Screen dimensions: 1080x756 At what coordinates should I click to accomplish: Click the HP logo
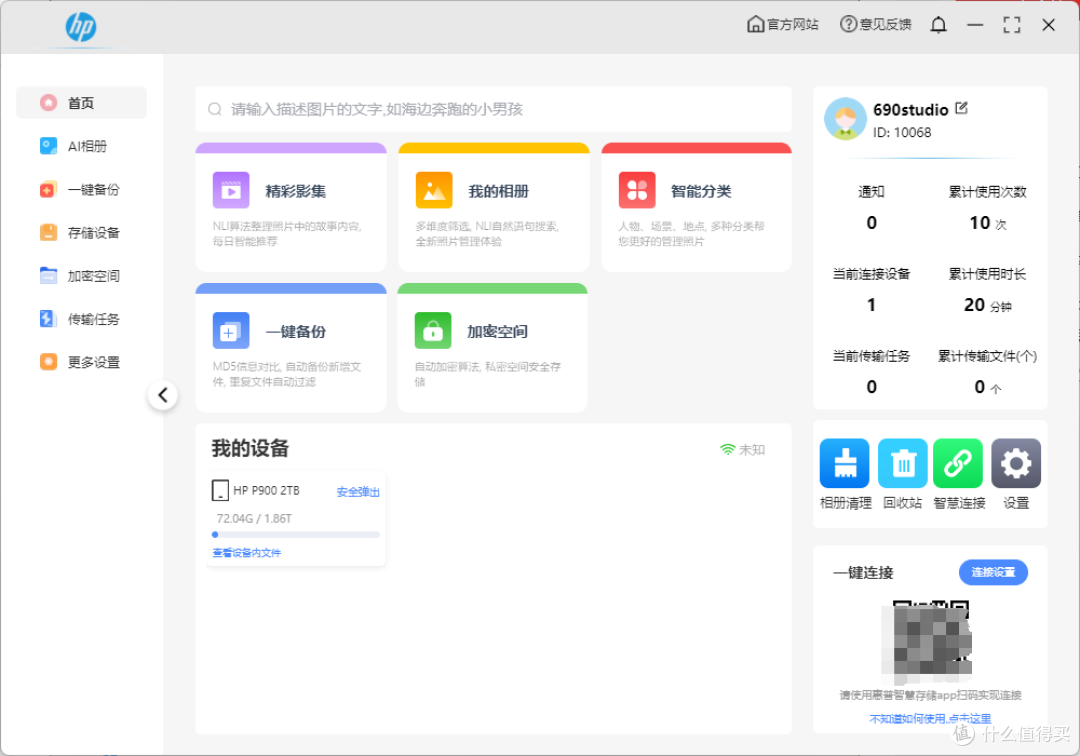[x=81, y=27]
